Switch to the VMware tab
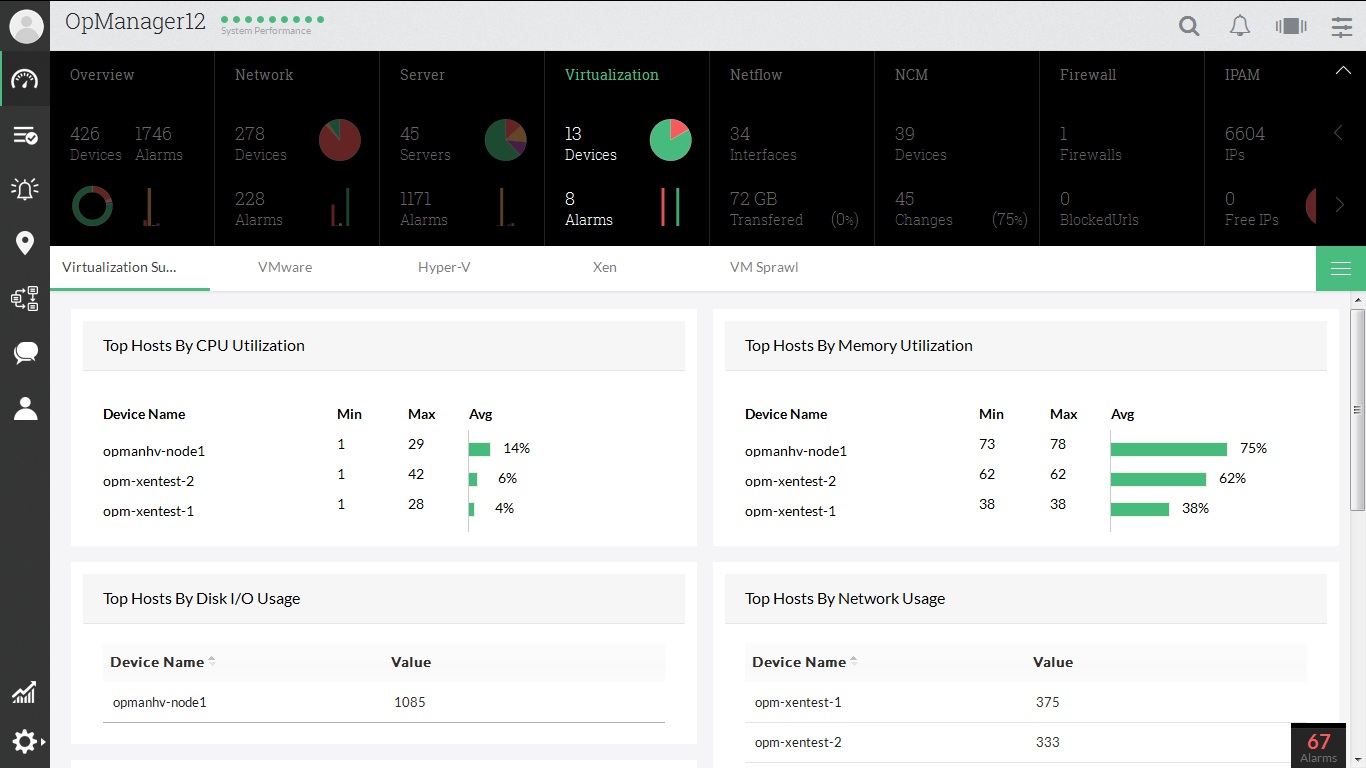 (285, 267)
